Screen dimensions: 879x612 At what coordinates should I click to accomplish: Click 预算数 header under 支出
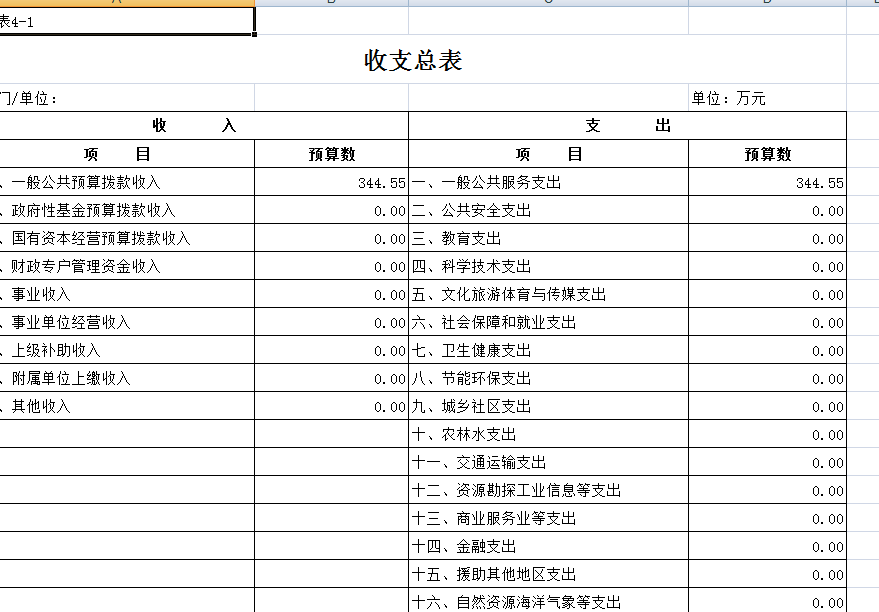click(x=767, y=154)
